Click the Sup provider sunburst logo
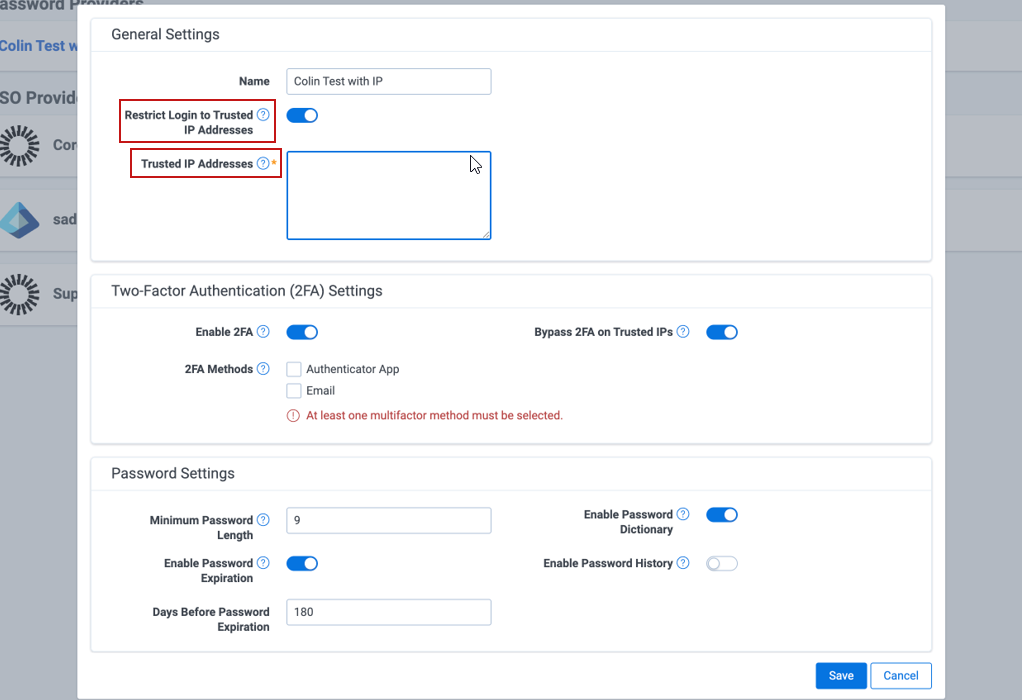 [20, 294]
